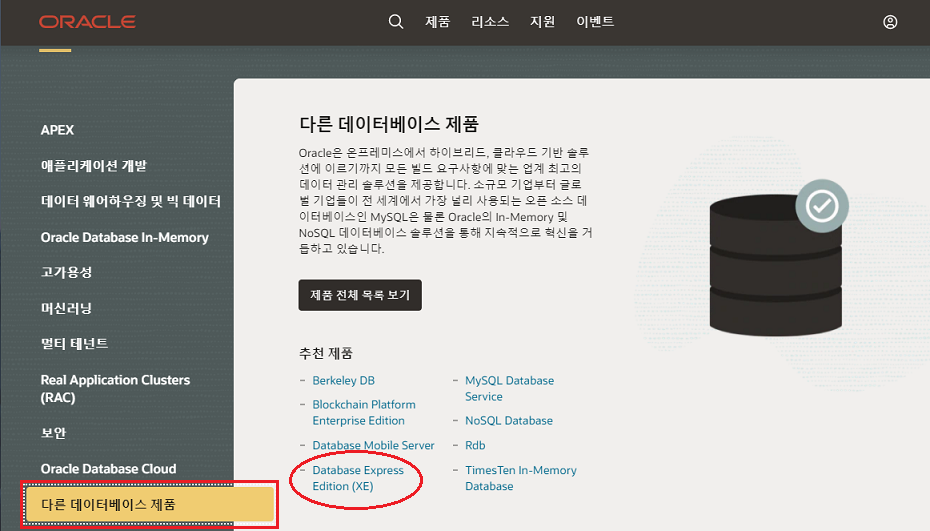Open the search magnifier icon

click(396, 22)
